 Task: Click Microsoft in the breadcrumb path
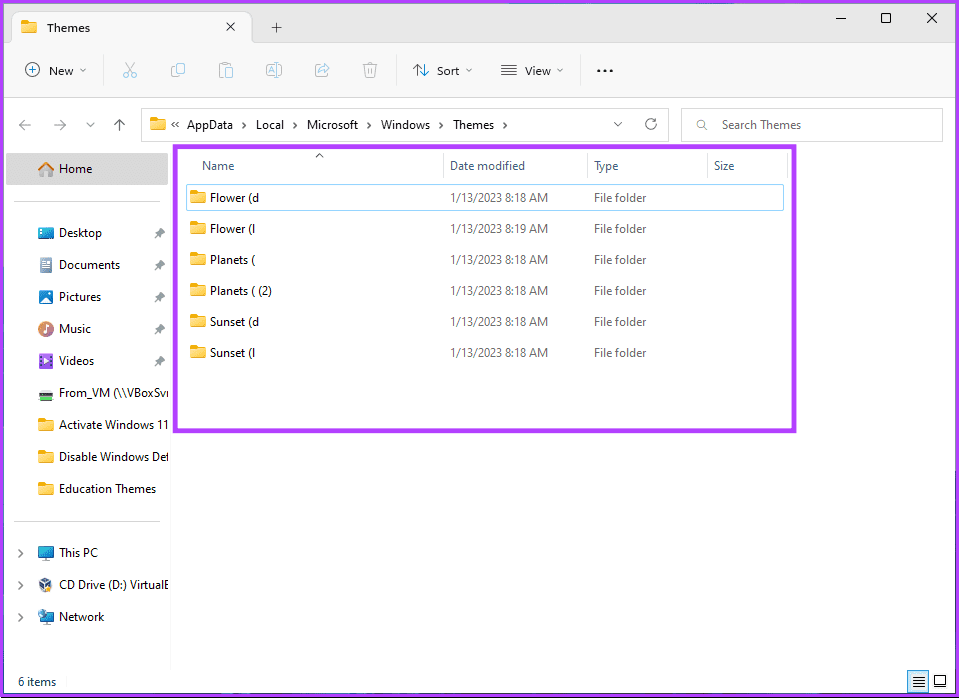click(332, 125)
